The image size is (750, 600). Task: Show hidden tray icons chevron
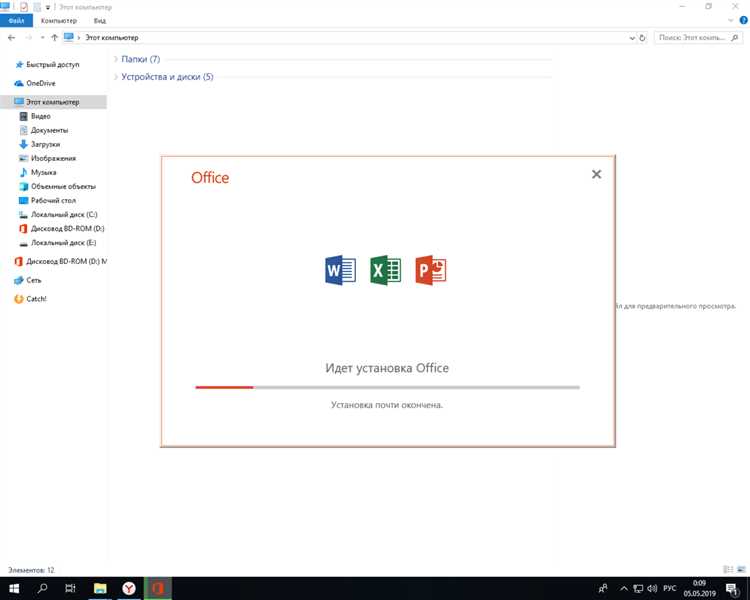(x=624, y=588)
